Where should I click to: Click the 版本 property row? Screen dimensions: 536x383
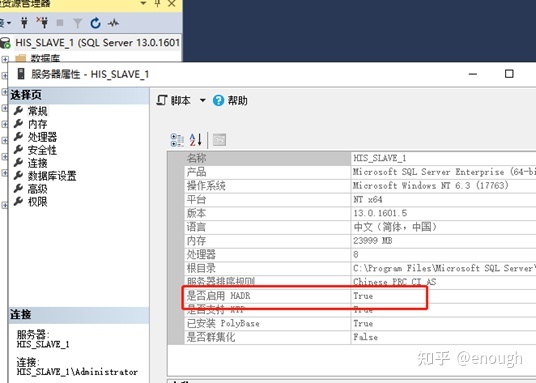tap(360, 213)
